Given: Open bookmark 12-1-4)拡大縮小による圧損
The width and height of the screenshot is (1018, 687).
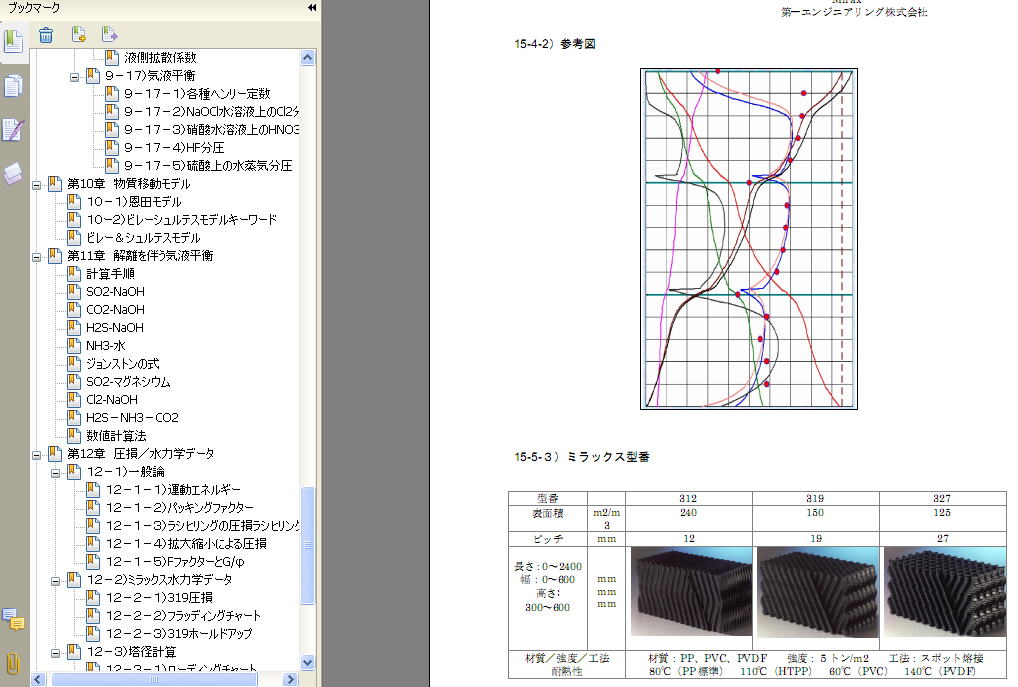Looking at the screenshot, I should coord(186,543).
